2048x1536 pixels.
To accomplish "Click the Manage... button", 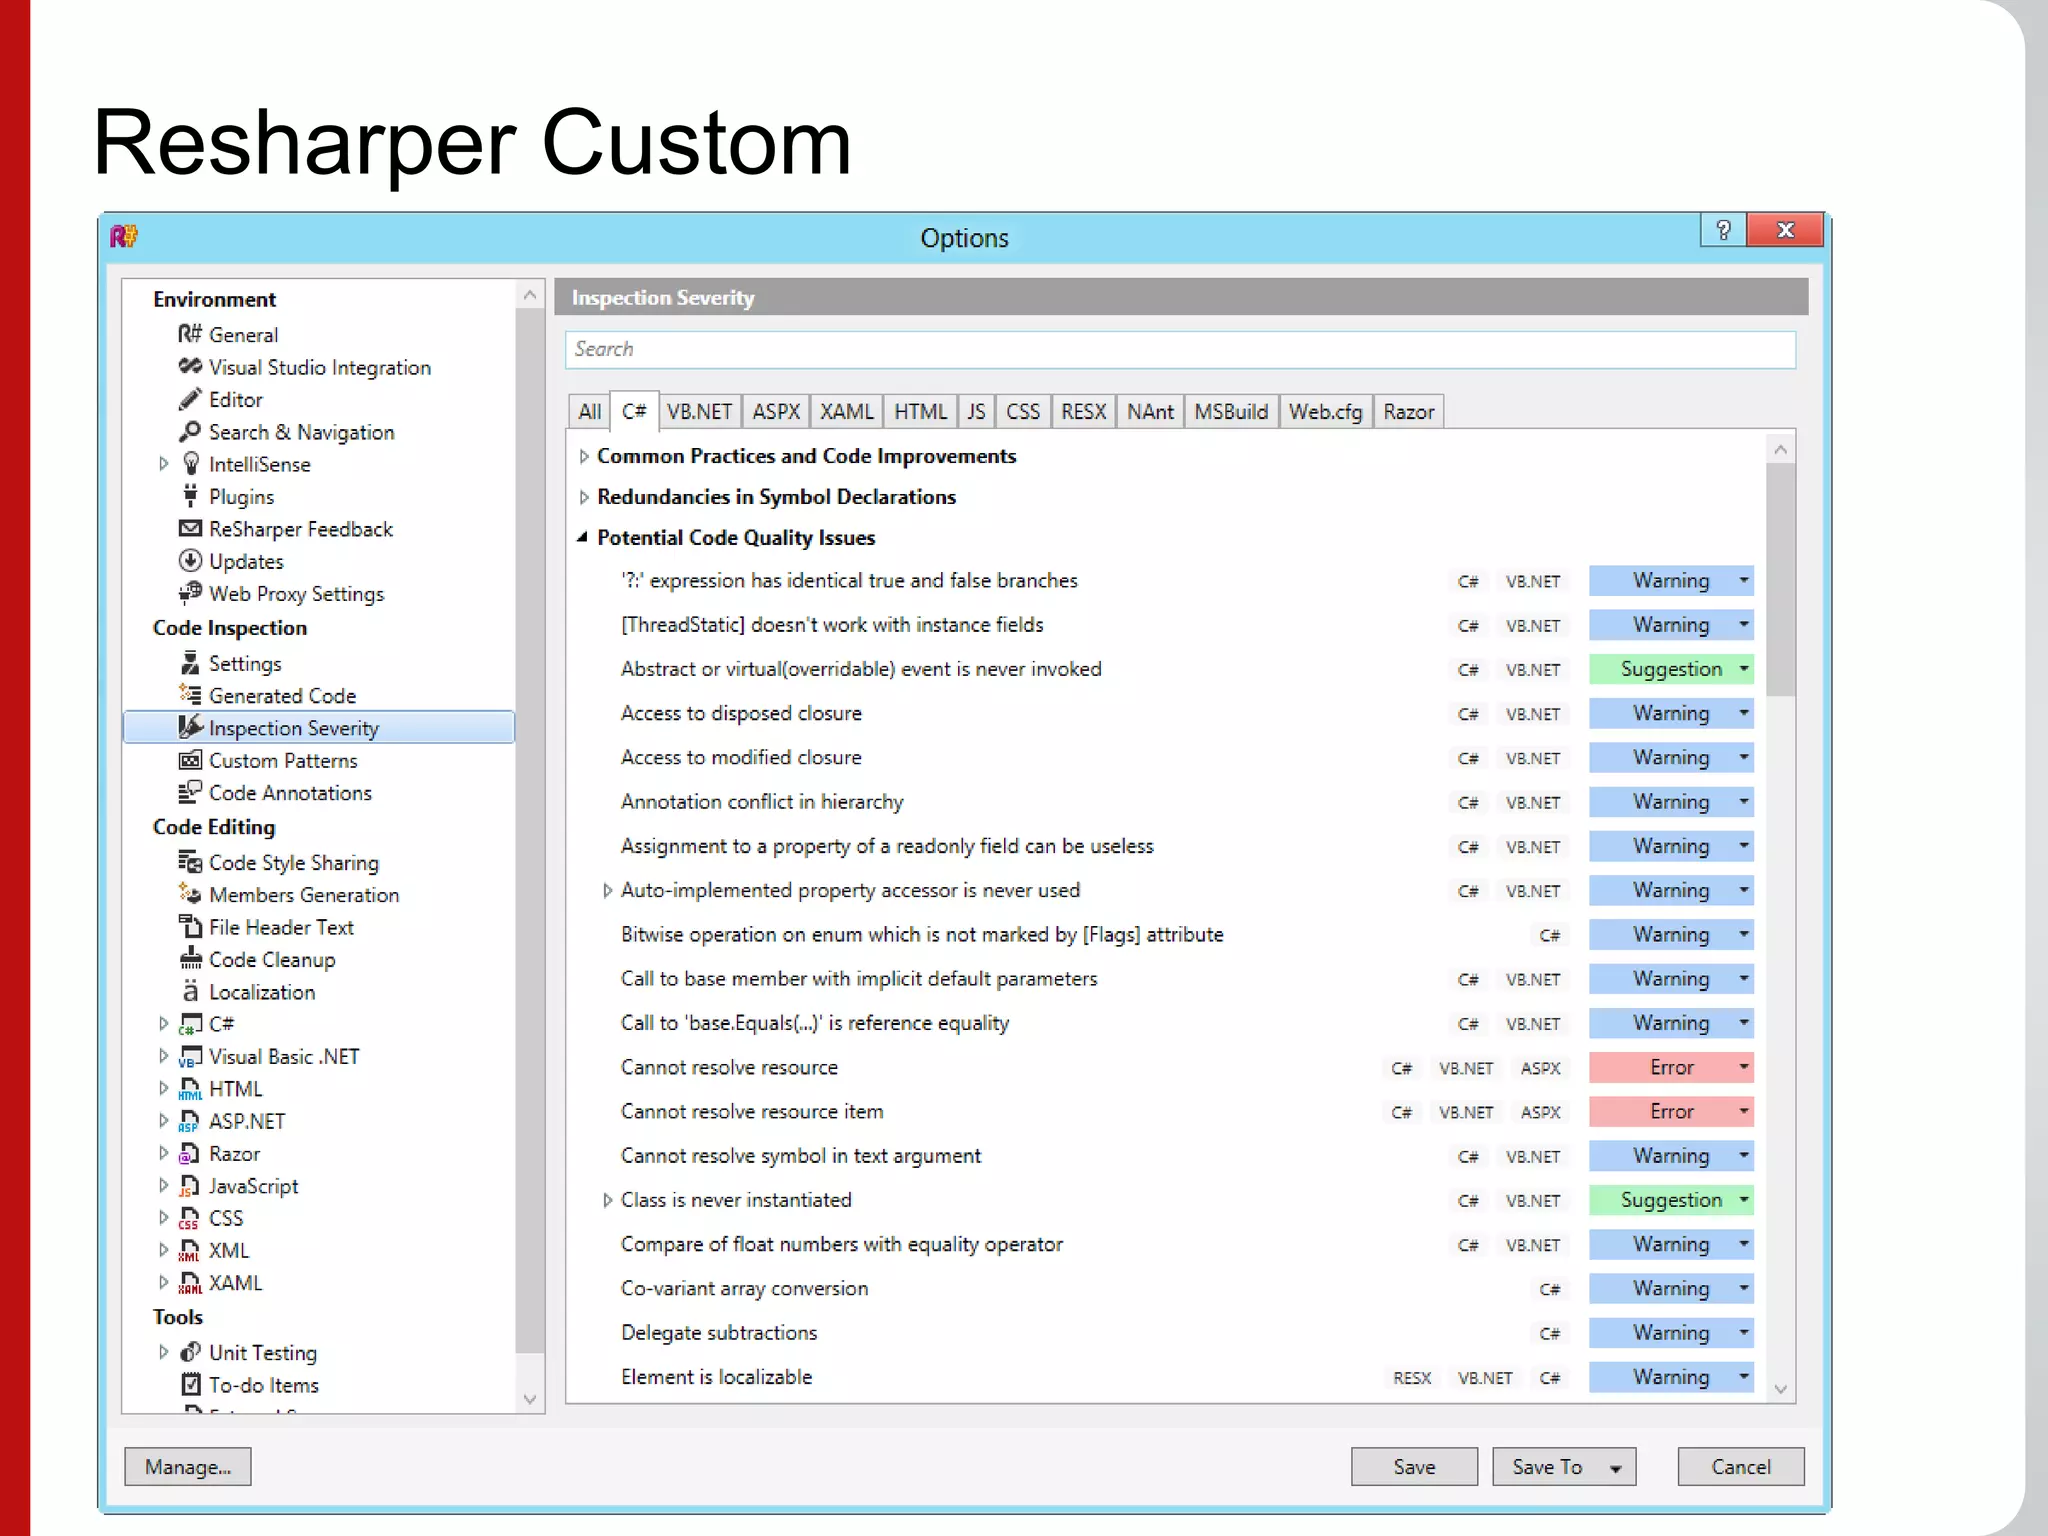I will click(x=188, y=1467).
